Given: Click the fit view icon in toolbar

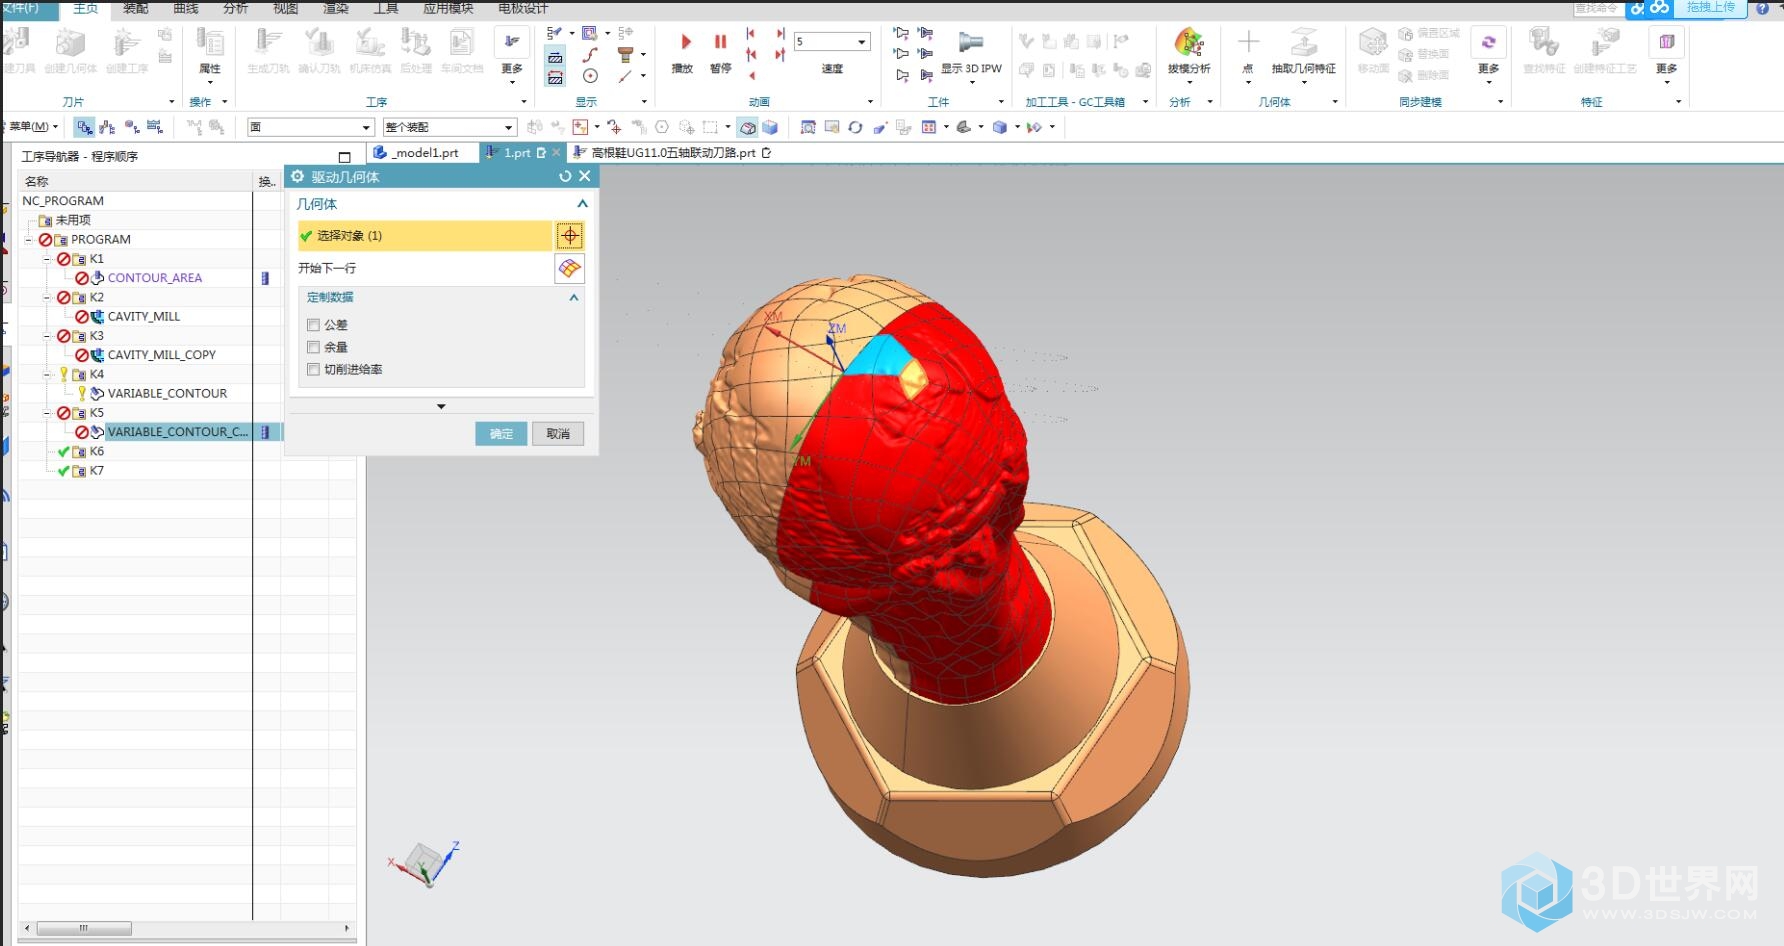Looking at the screenshot, I should tap(808, 127).
